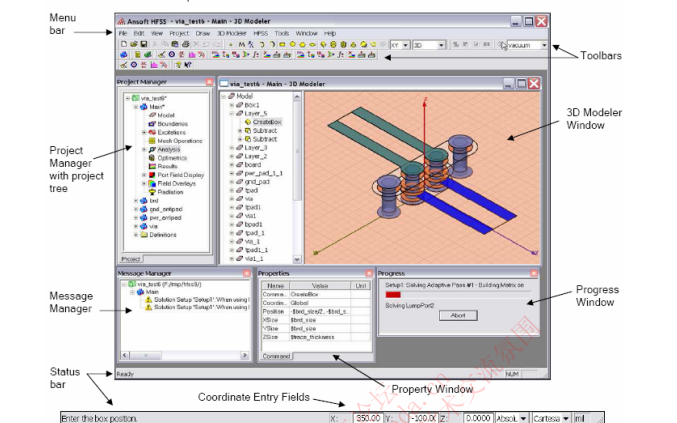Expand the Port Field Display node
The width and height of the screenshot is (677, 423).
(144, 175)
